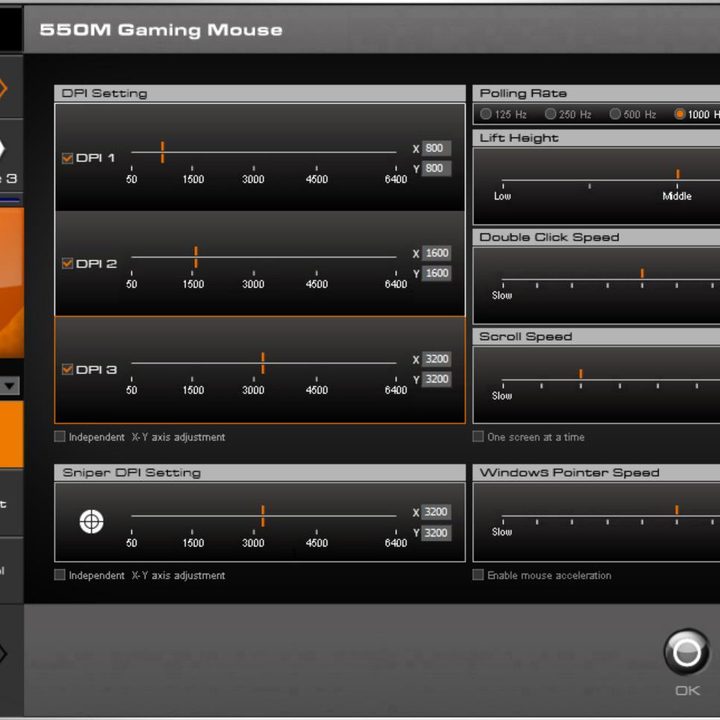Screen dimensions: 720x720
Task: Click the DPI 1 X value field
Action: click(436, 148)
